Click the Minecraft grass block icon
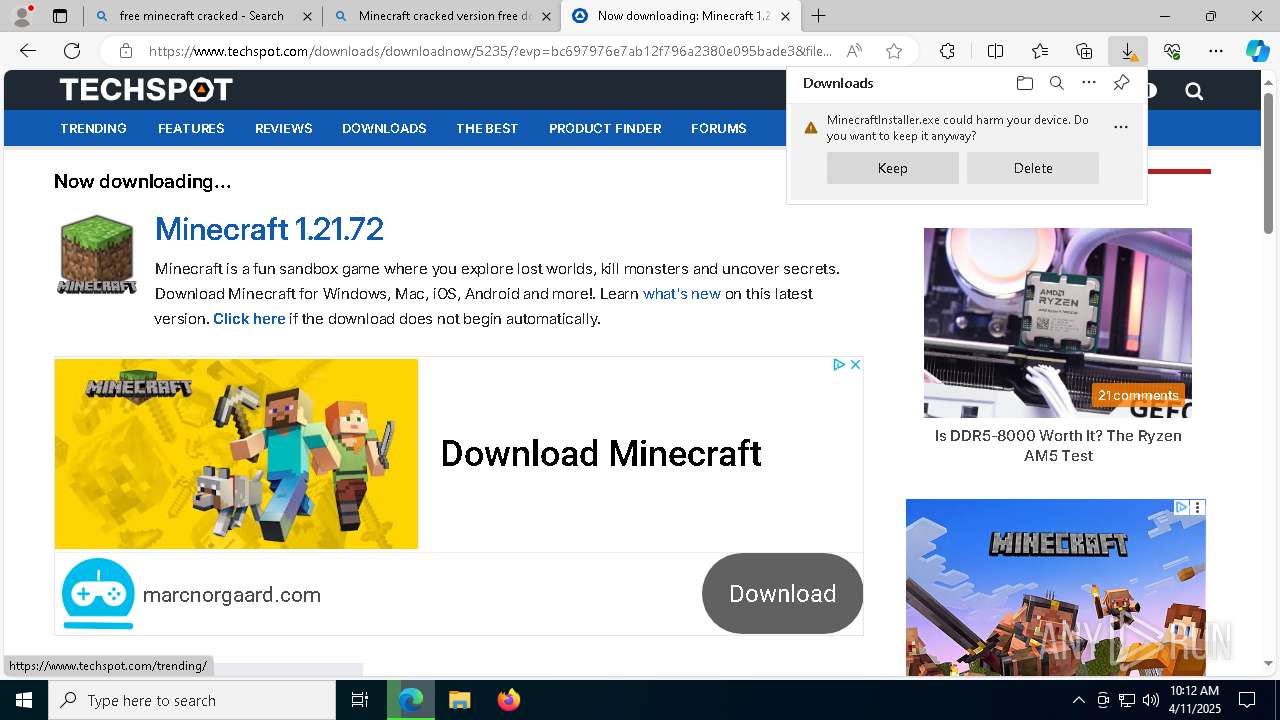Viewport: 1280px width, 720px height. click(x=96, y=255)
